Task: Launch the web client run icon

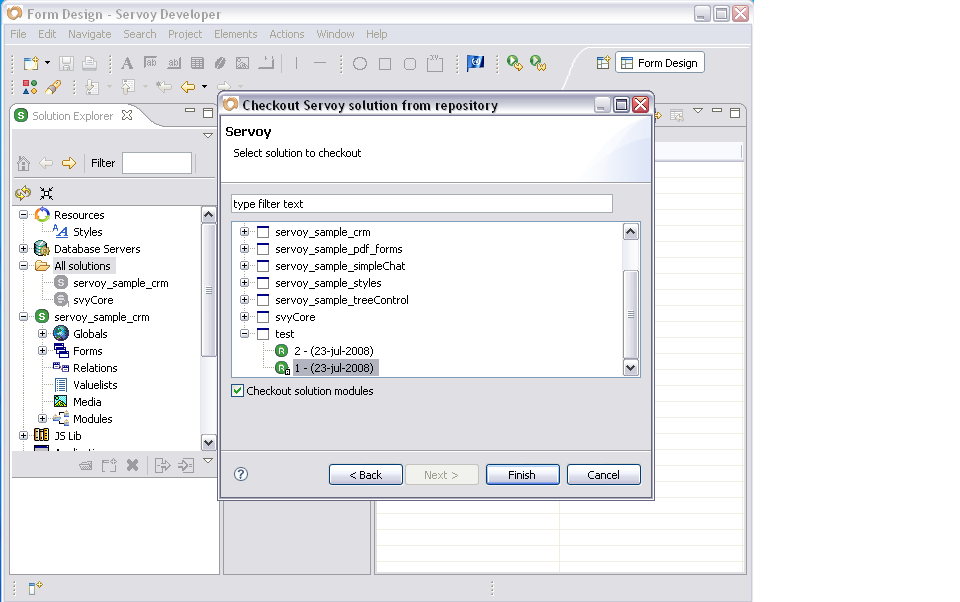Action: (538, 63)
